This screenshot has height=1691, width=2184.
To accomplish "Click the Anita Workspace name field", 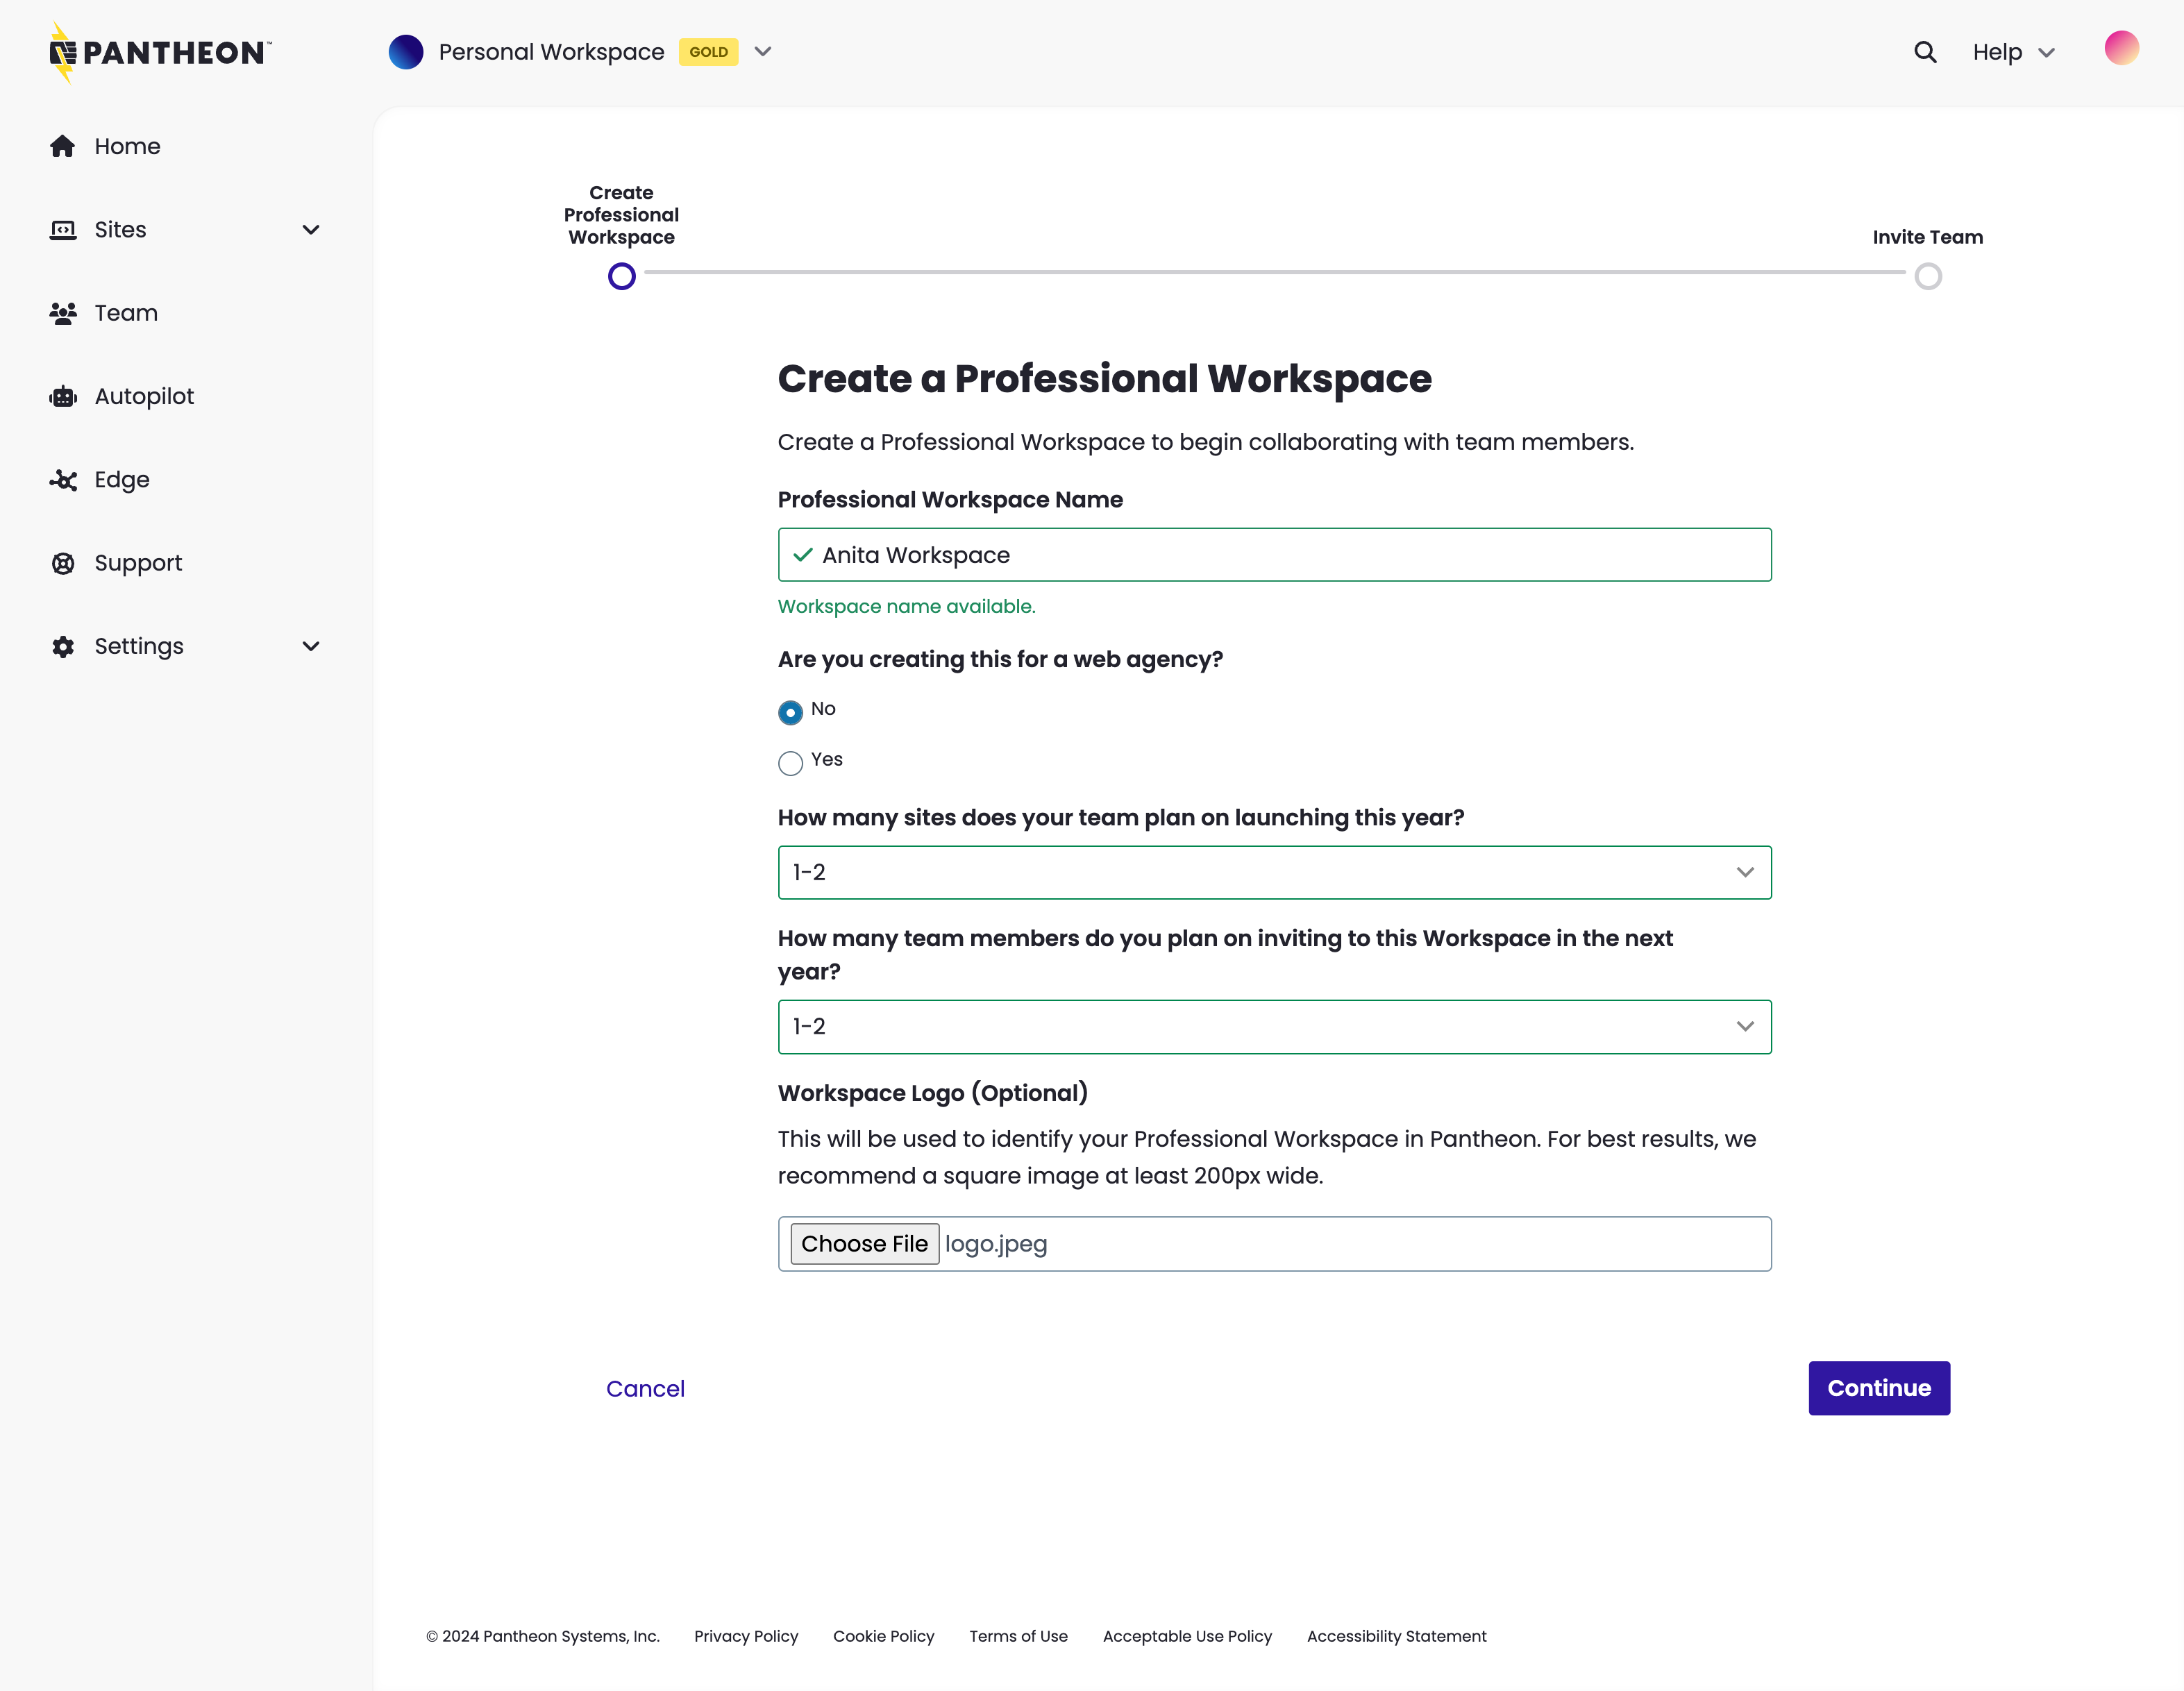I will click(1274, 554).
